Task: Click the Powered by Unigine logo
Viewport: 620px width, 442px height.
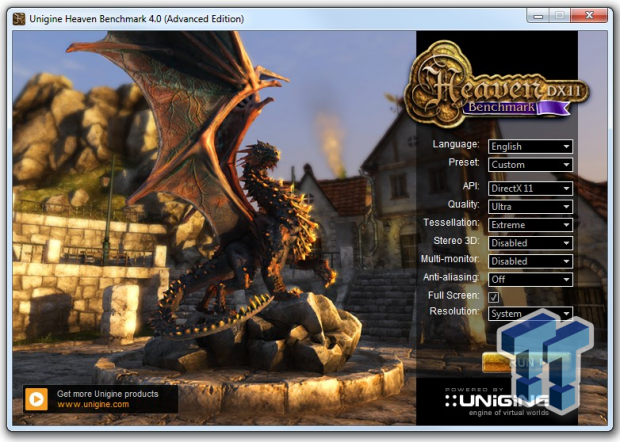Action: [497, 401]
